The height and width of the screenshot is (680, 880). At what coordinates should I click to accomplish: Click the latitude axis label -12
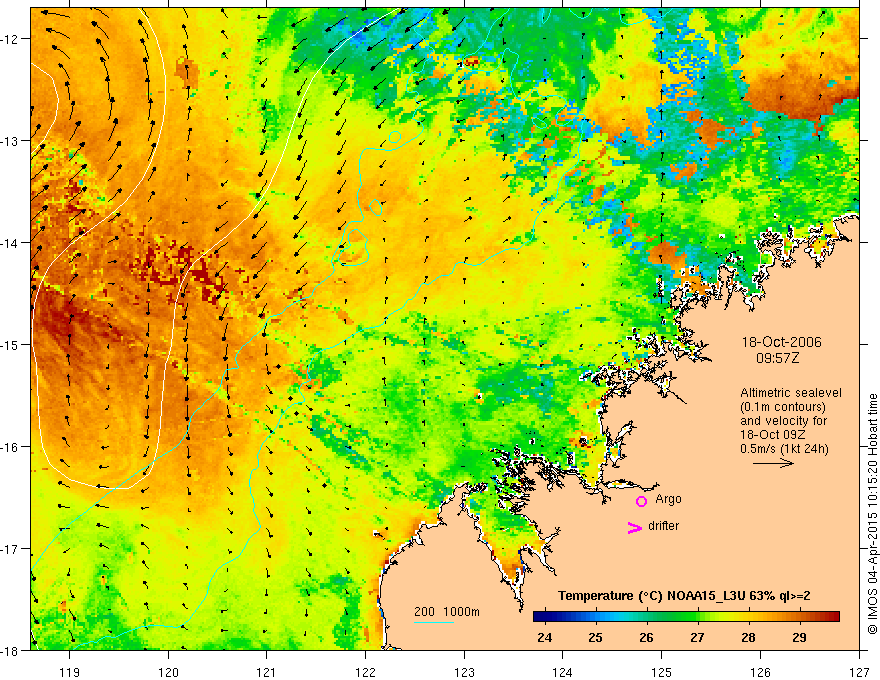(x=10, y=39)
